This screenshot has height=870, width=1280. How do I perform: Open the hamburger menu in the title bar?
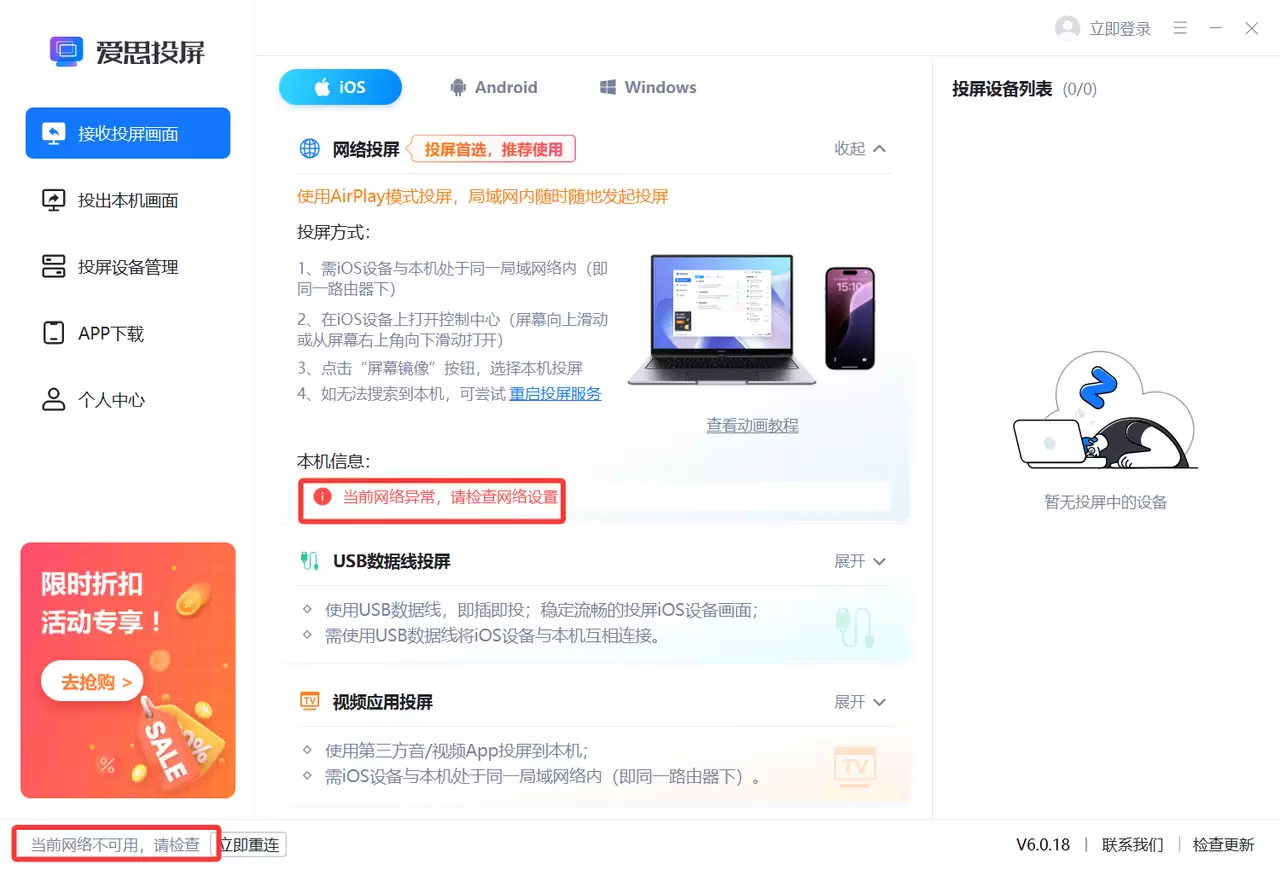point(1180,28)
